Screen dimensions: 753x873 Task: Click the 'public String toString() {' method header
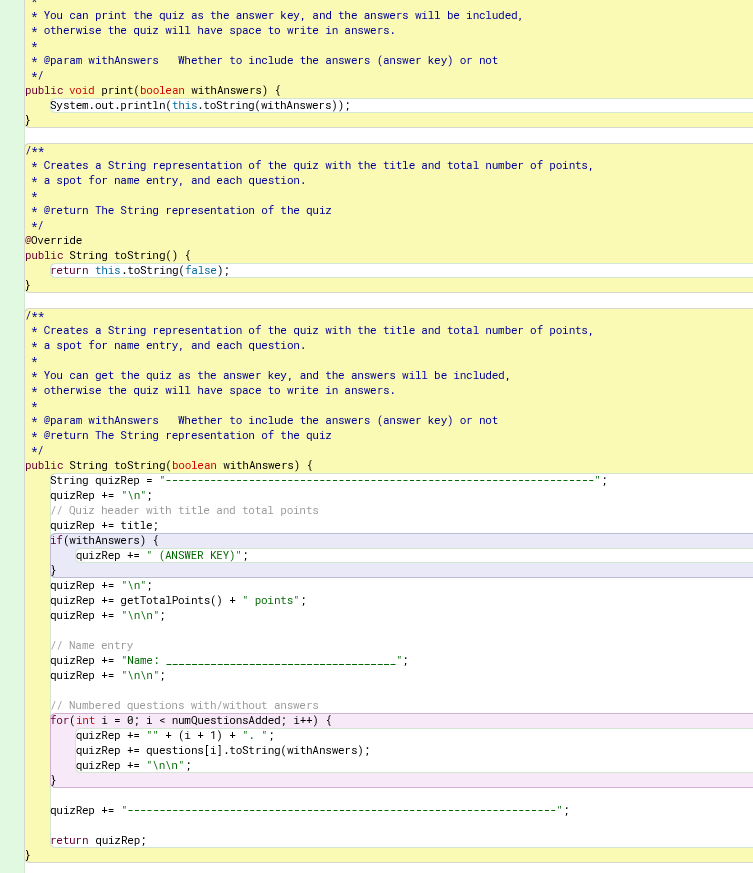(x=107, y=256)
